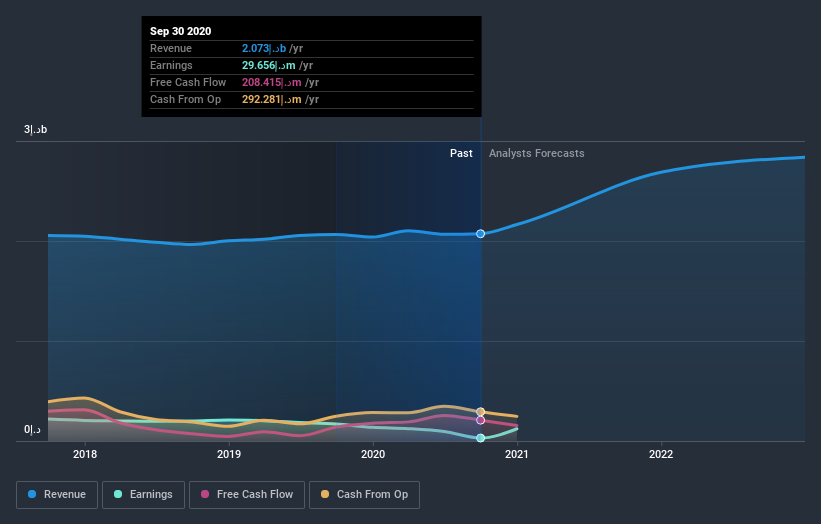Click the 'Past' label on chart
Viewport: 821px width, 524px height.
point(461,153)
